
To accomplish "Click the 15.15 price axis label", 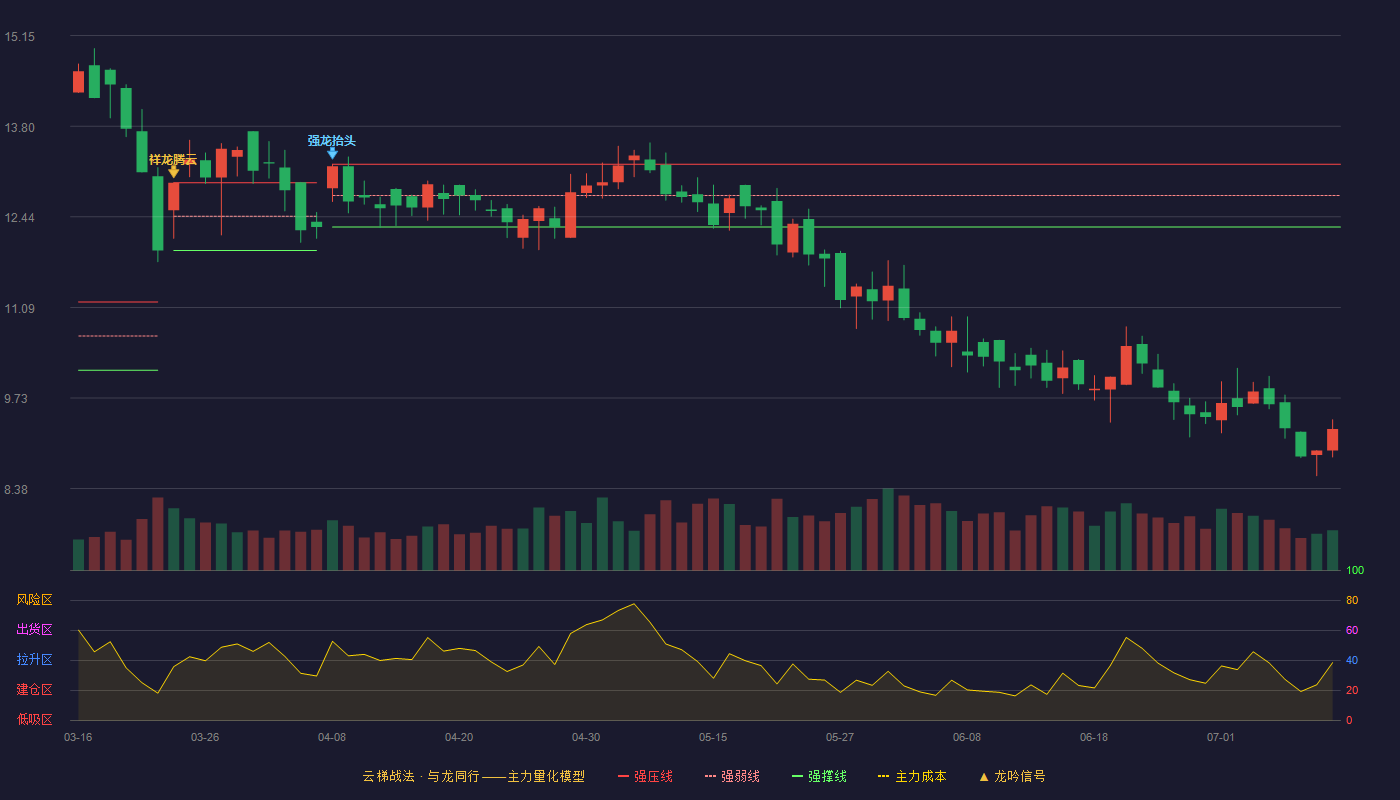I will (19, 37).
